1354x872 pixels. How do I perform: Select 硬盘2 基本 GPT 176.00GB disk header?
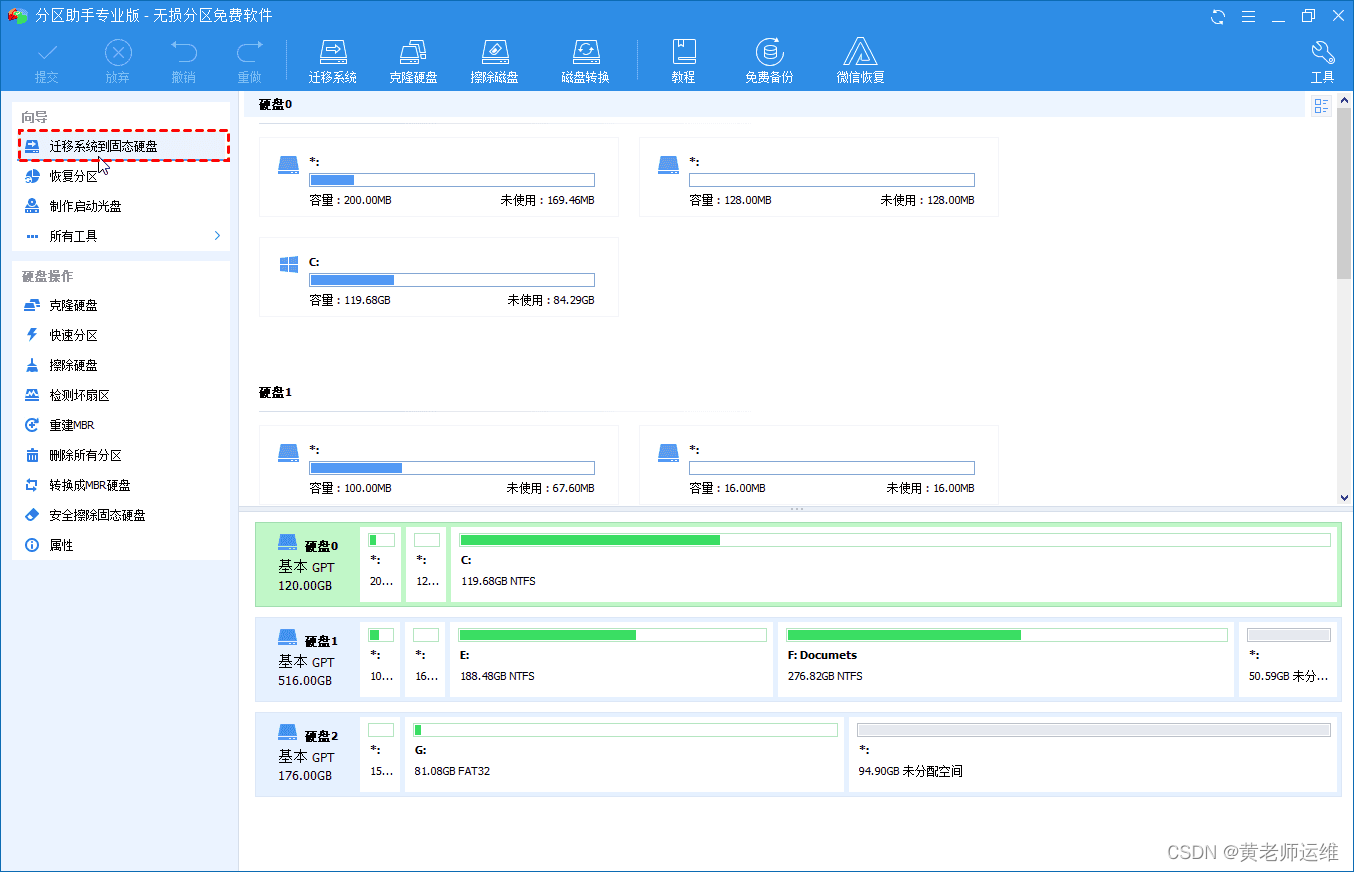pos(307,755)
